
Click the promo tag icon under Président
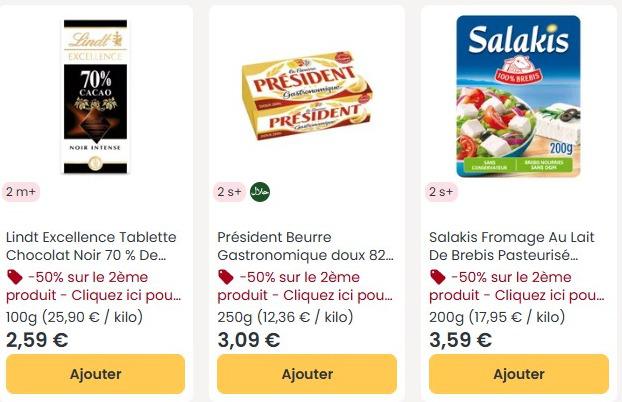[226, 277]
